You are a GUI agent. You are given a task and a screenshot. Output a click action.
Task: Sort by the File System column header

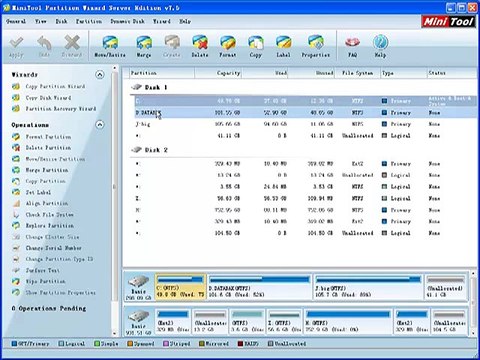point(357,73)
